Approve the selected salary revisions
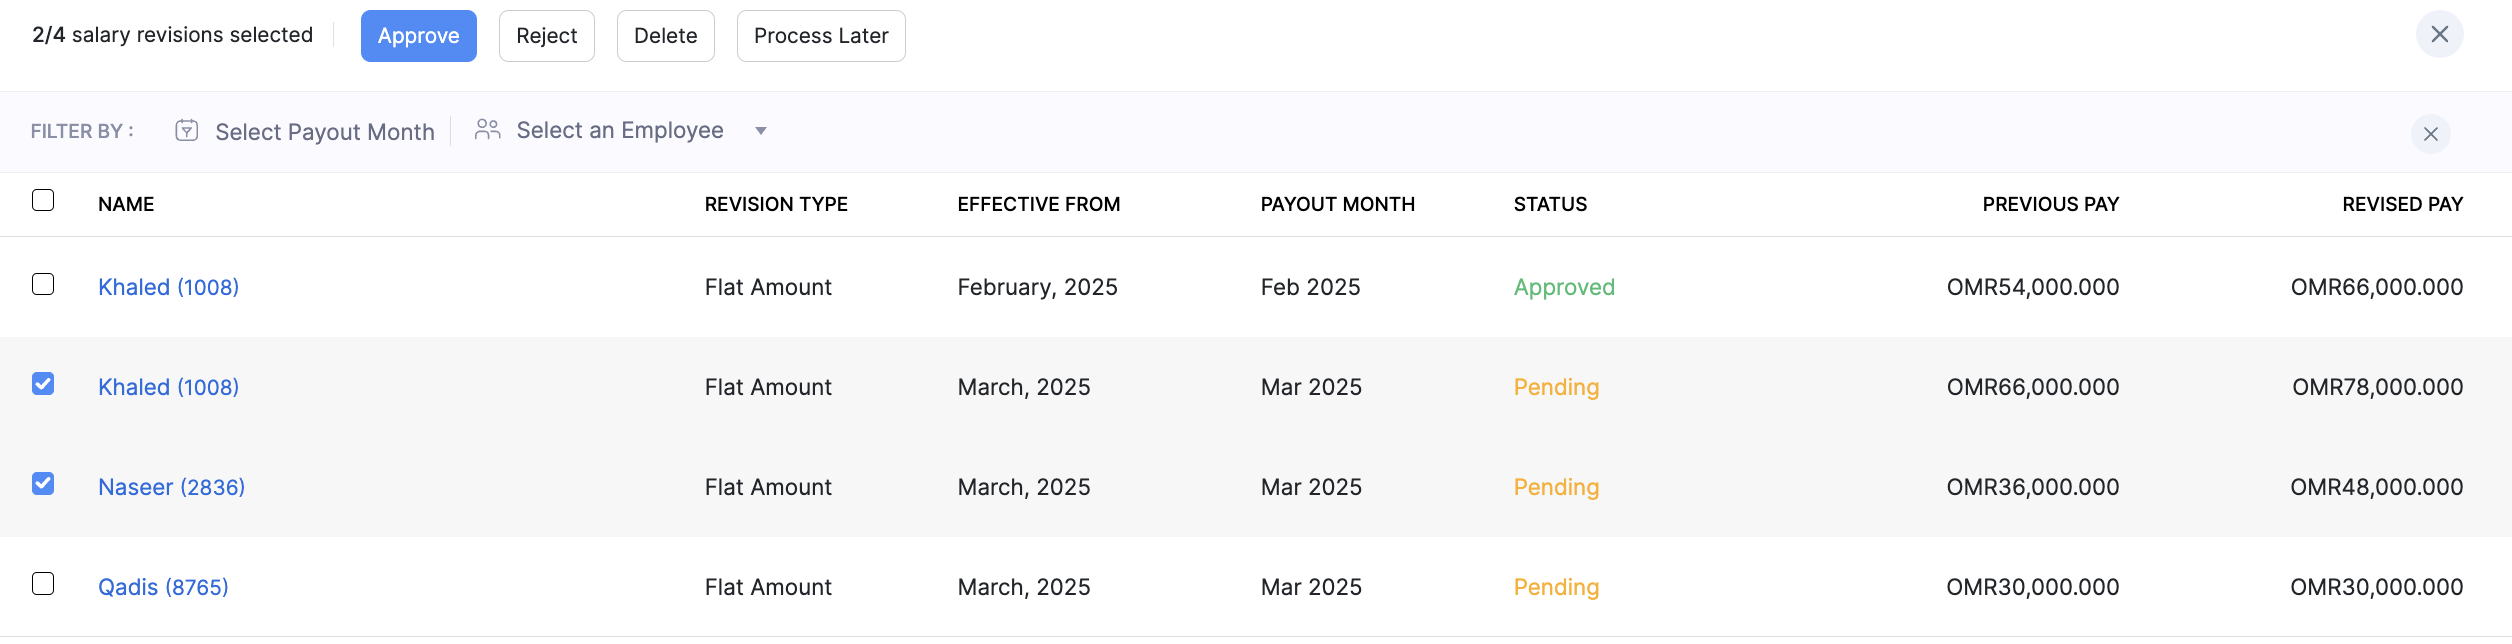 pos(418,36)
